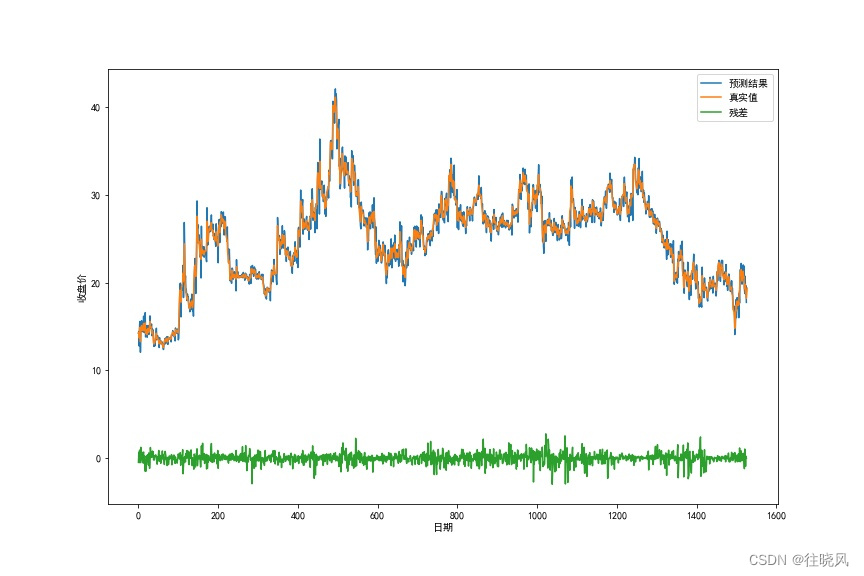
Task: Click the x-axis label 日期
Action: click(443, 528)
